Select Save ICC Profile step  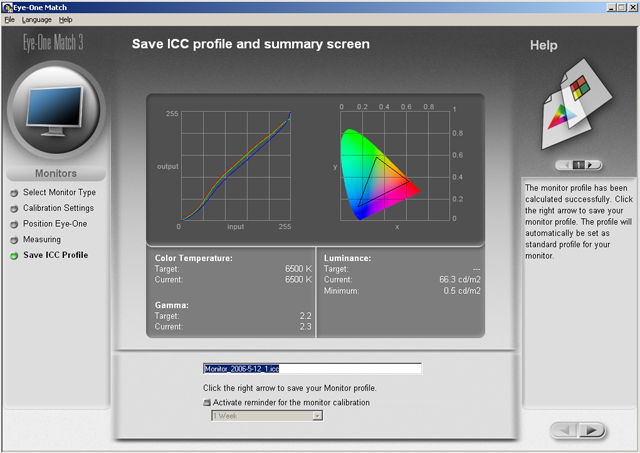tap(56, 255)
